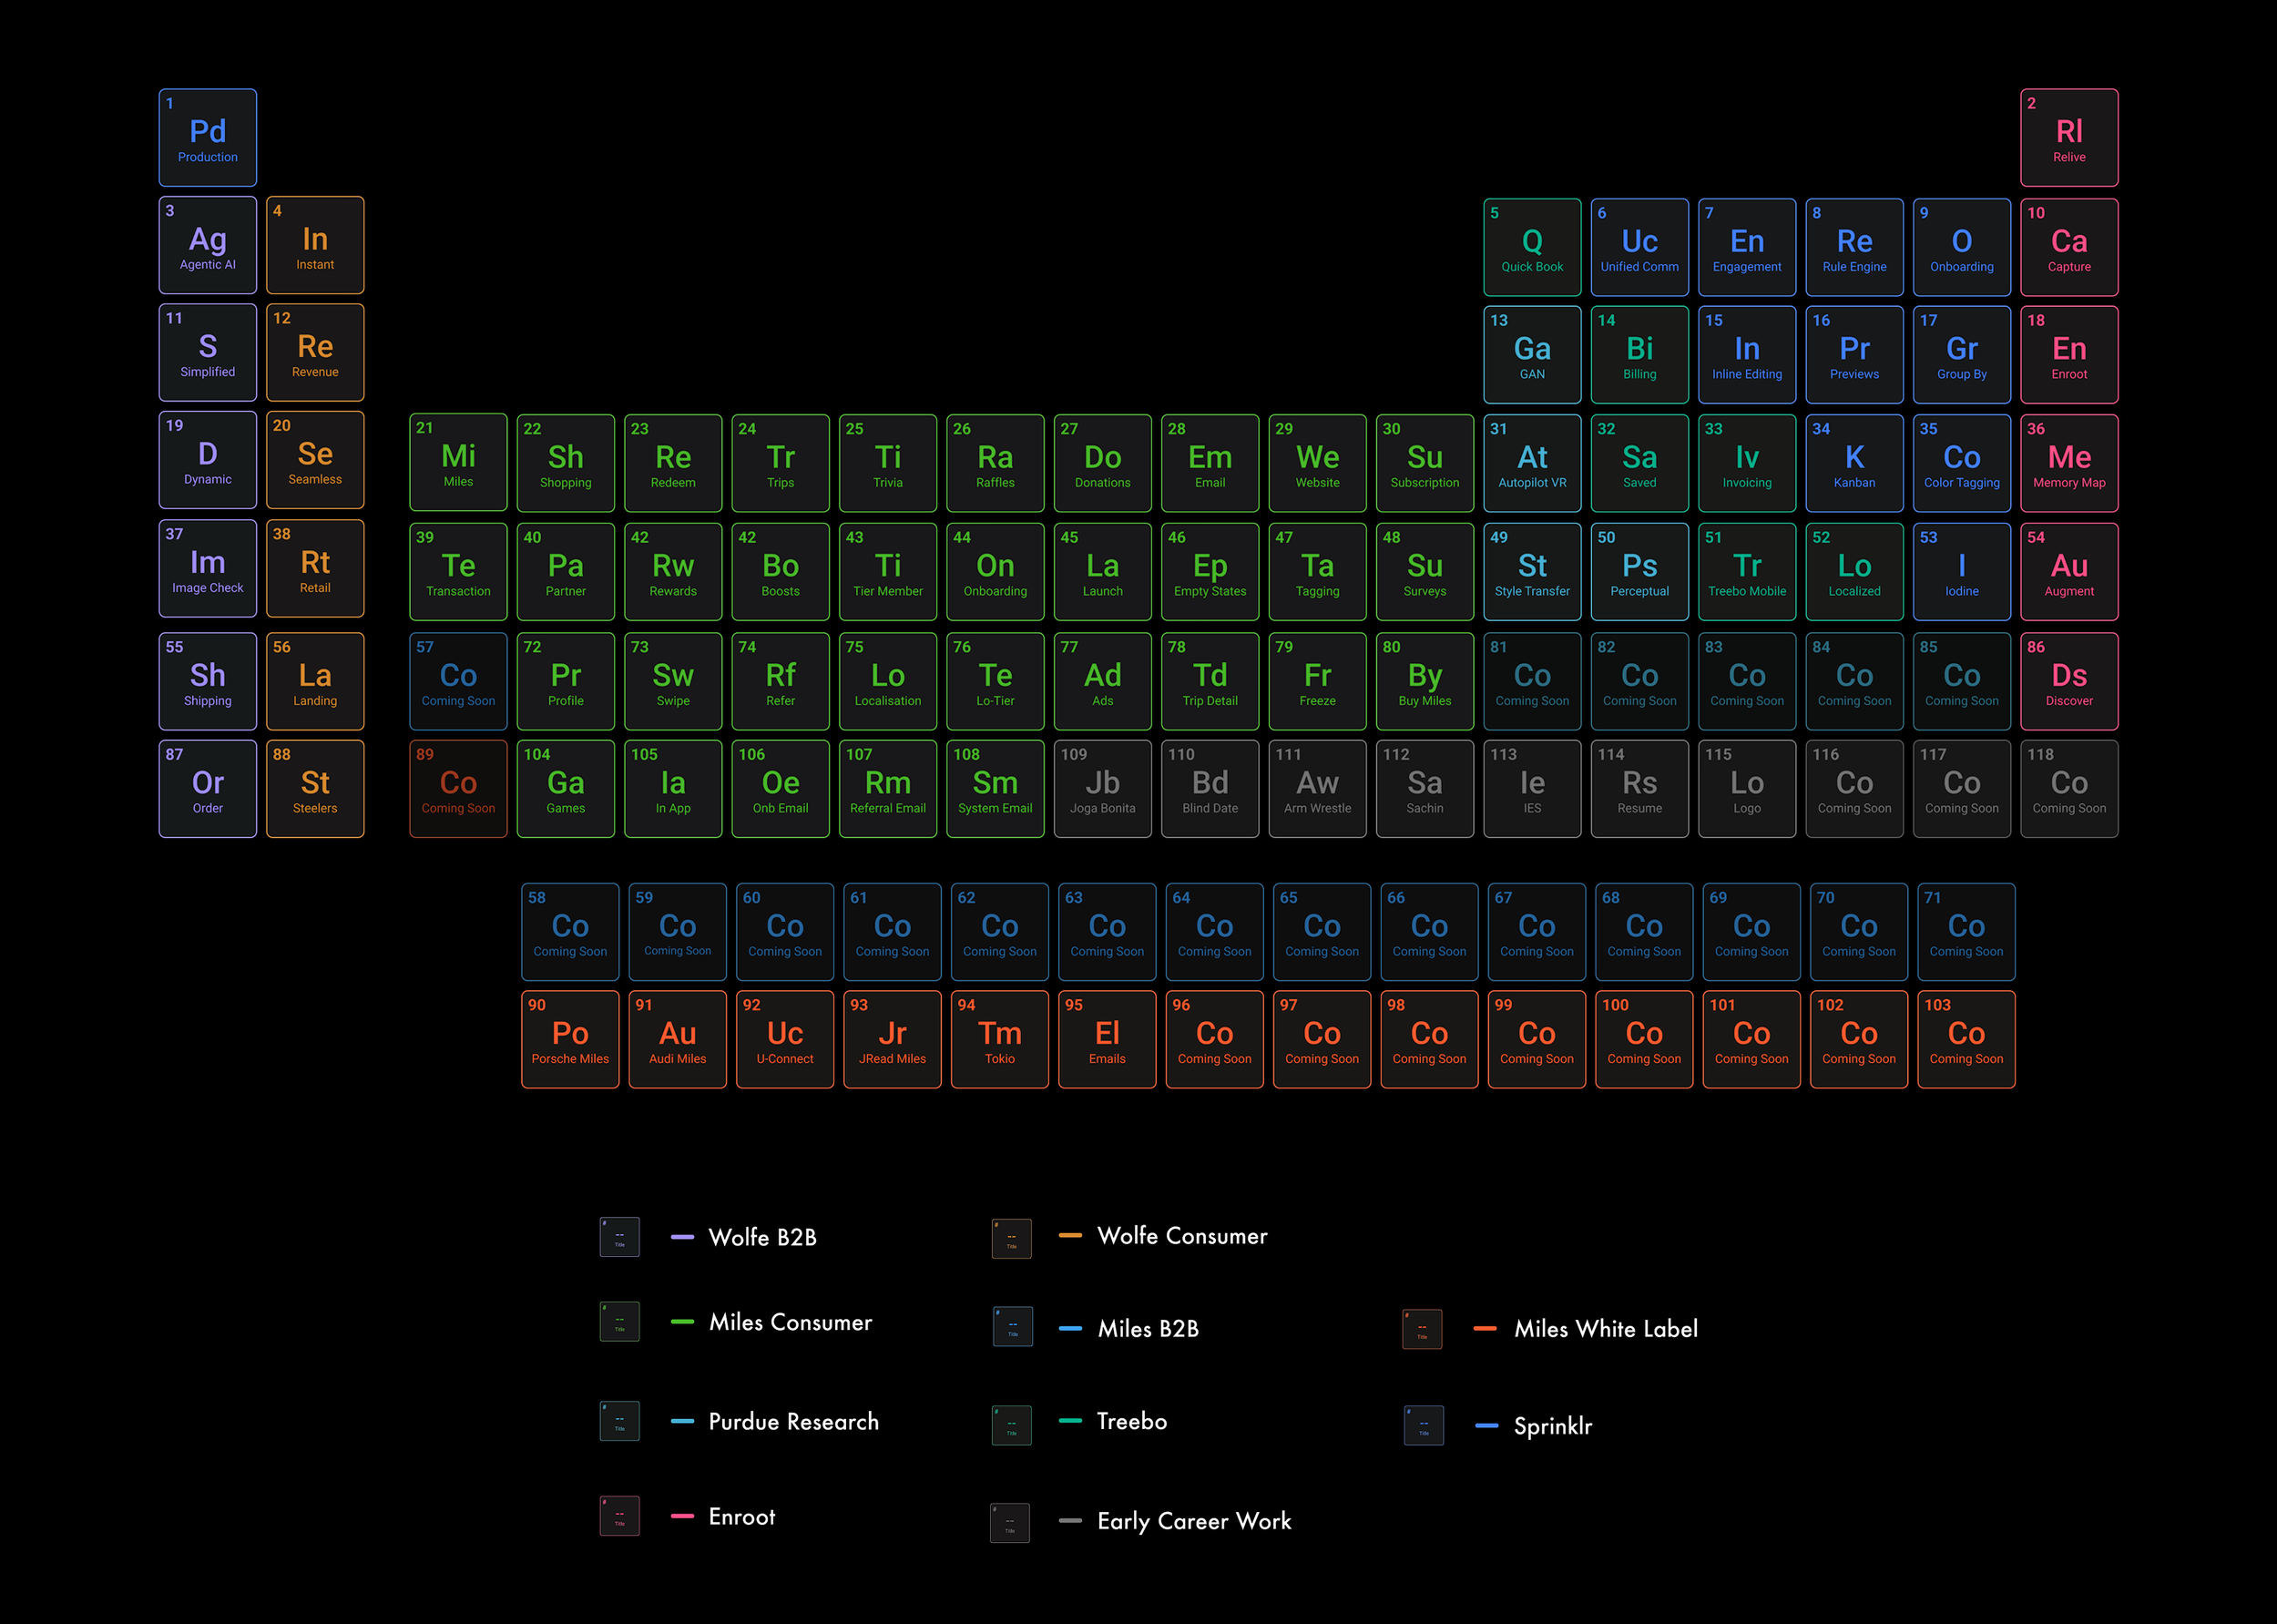Screen dimensions: 2277x1624
Task: Open the Quick Book (Q) tile
Action: 1532,247
